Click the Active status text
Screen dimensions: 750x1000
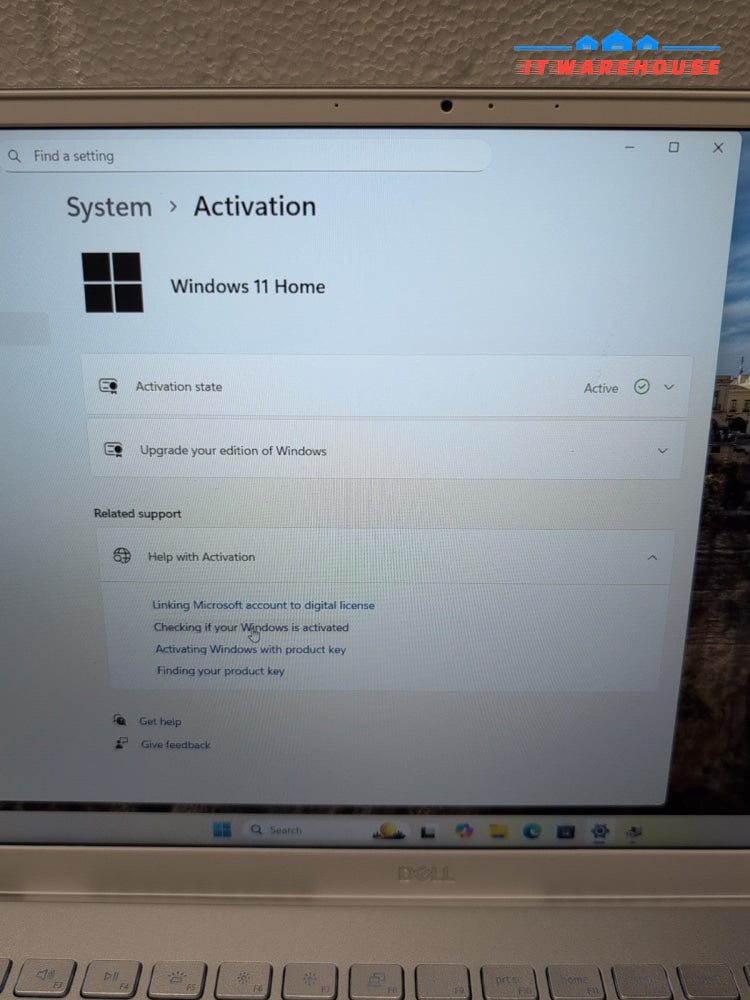tap(601, 388)
